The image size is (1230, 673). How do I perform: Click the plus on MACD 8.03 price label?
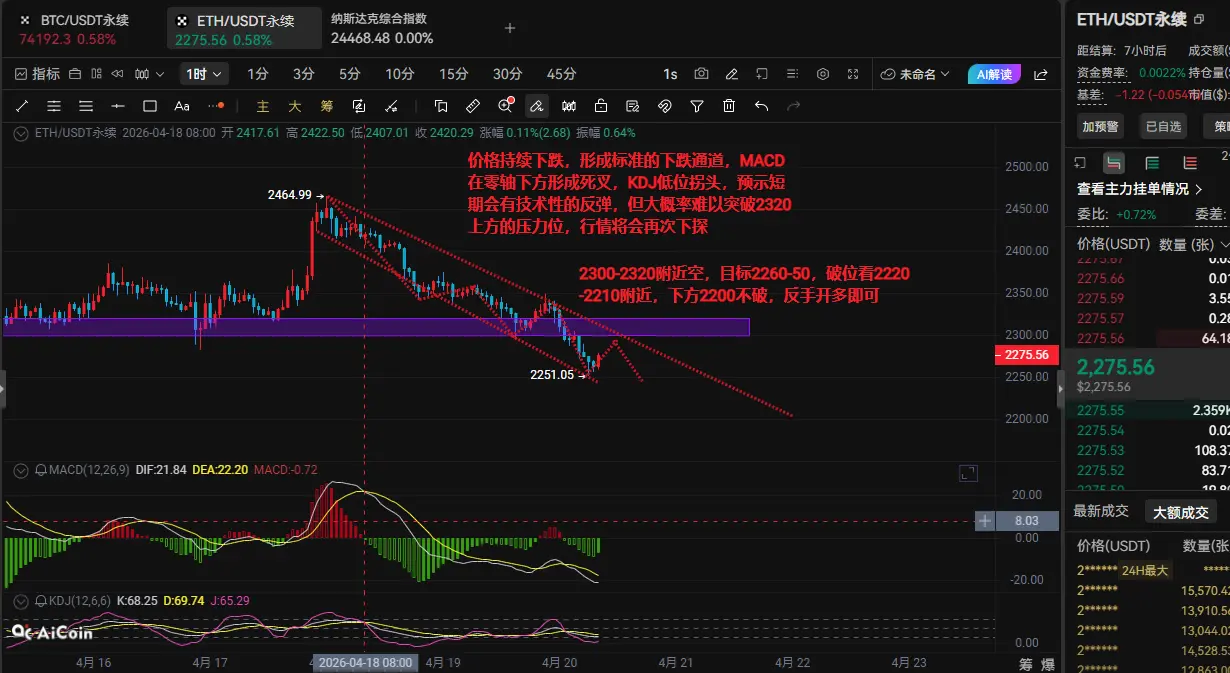coord(985,521)
